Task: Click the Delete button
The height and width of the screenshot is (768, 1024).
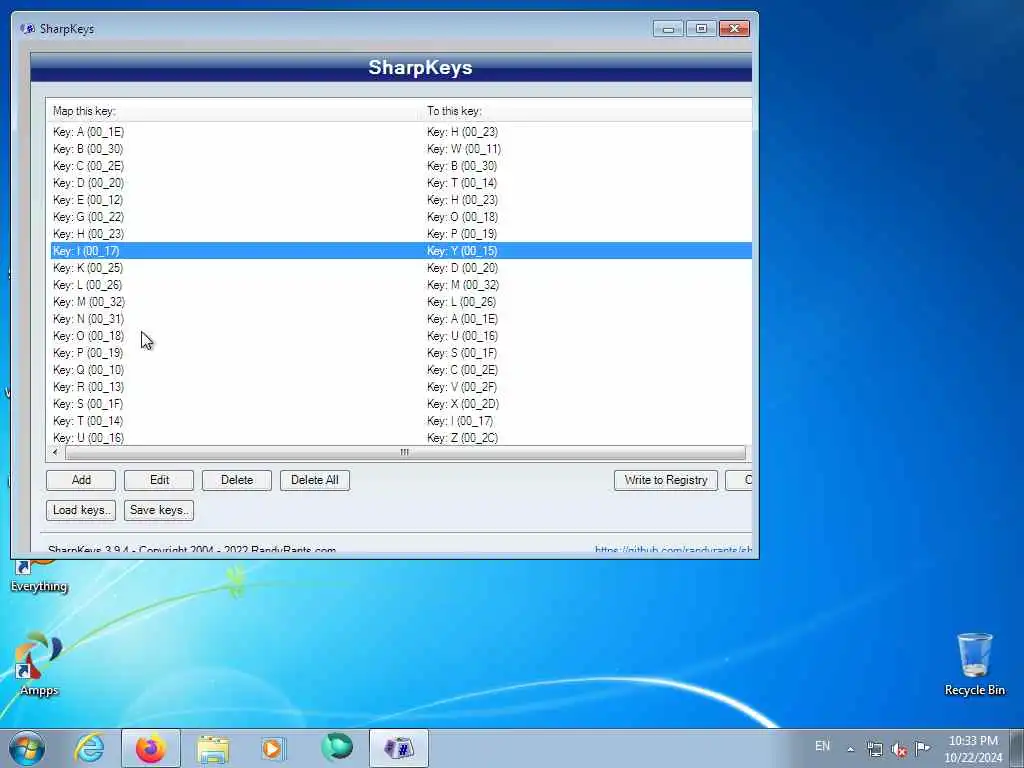Action: 237,480
